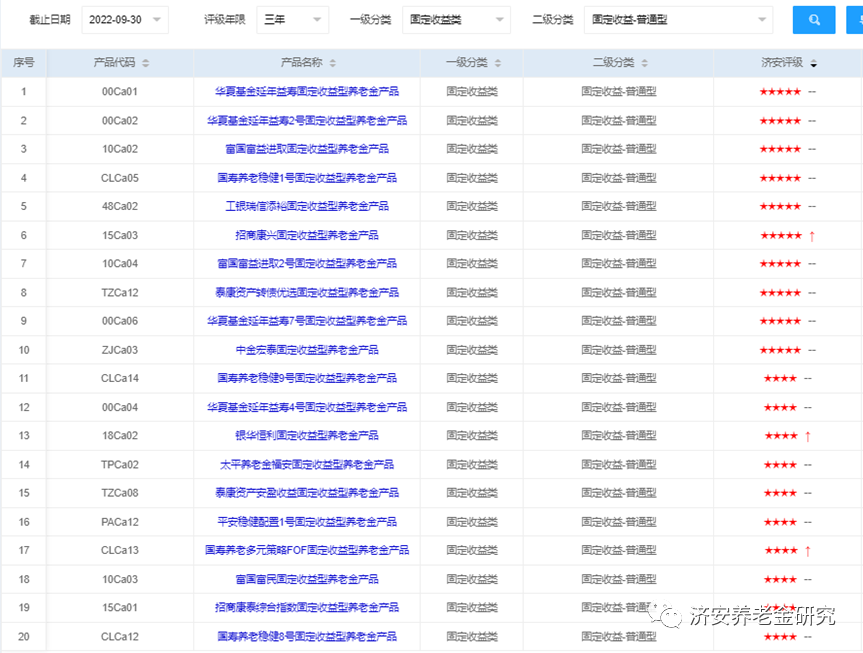Click the blue search magnifier button
The width and height of the screenshot is (863, 653).
[813, 20]
